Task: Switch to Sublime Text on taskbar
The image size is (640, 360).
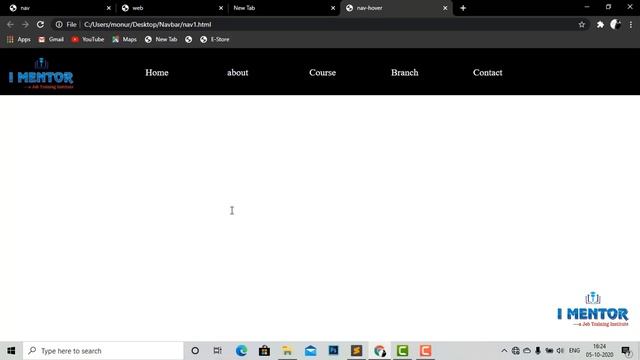Action: point(356,351)
